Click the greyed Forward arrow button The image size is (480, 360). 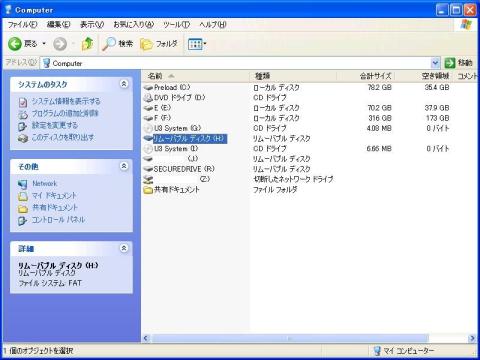pyautogui.click(x=60, y=44)
